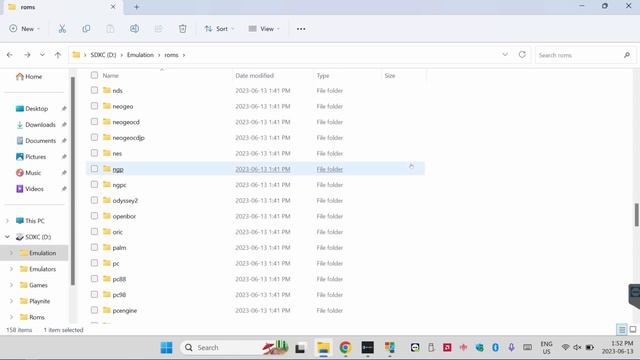Click the Rename icon in toolbar
640x360 pixels.
(x=134, y=29)
